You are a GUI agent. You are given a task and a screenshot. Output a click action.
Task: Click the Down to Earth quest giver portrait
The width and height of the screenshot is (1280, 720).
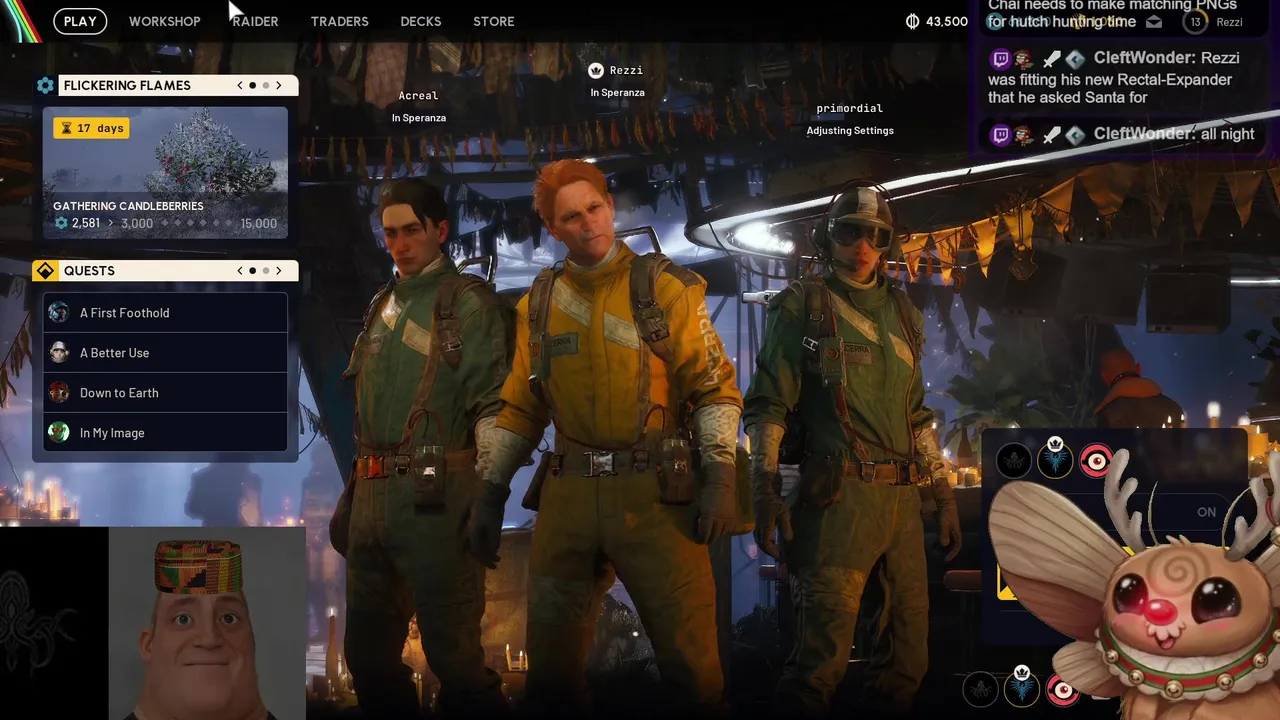[x=59, y=393]
